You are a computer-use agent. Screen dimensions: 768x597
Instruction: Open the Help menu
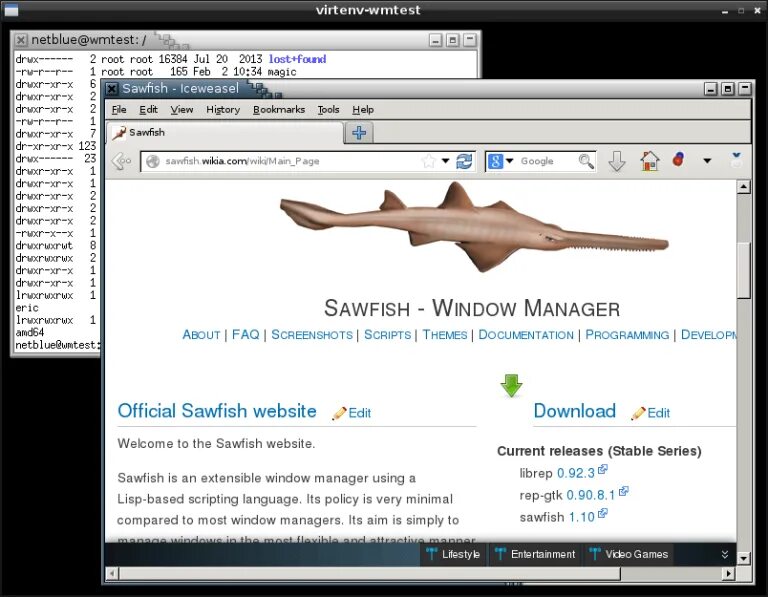(363, 110)
